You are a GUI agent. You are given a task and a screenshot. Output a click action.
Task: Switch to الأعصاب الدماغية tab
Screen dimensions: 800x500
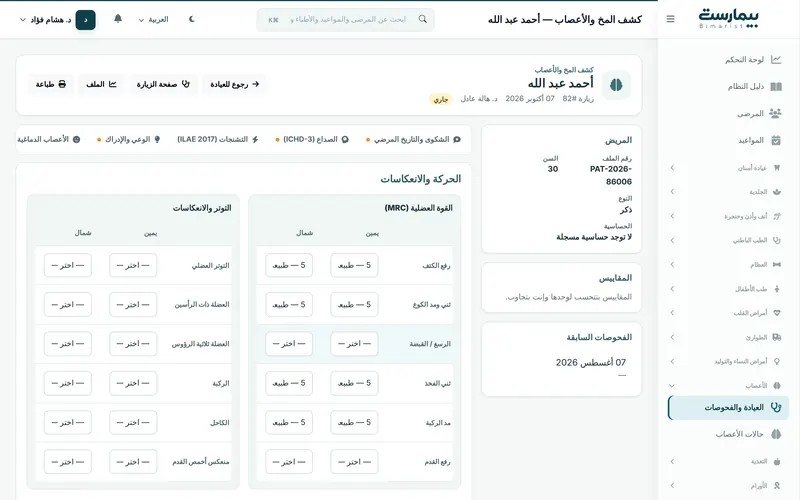[48, 139]
